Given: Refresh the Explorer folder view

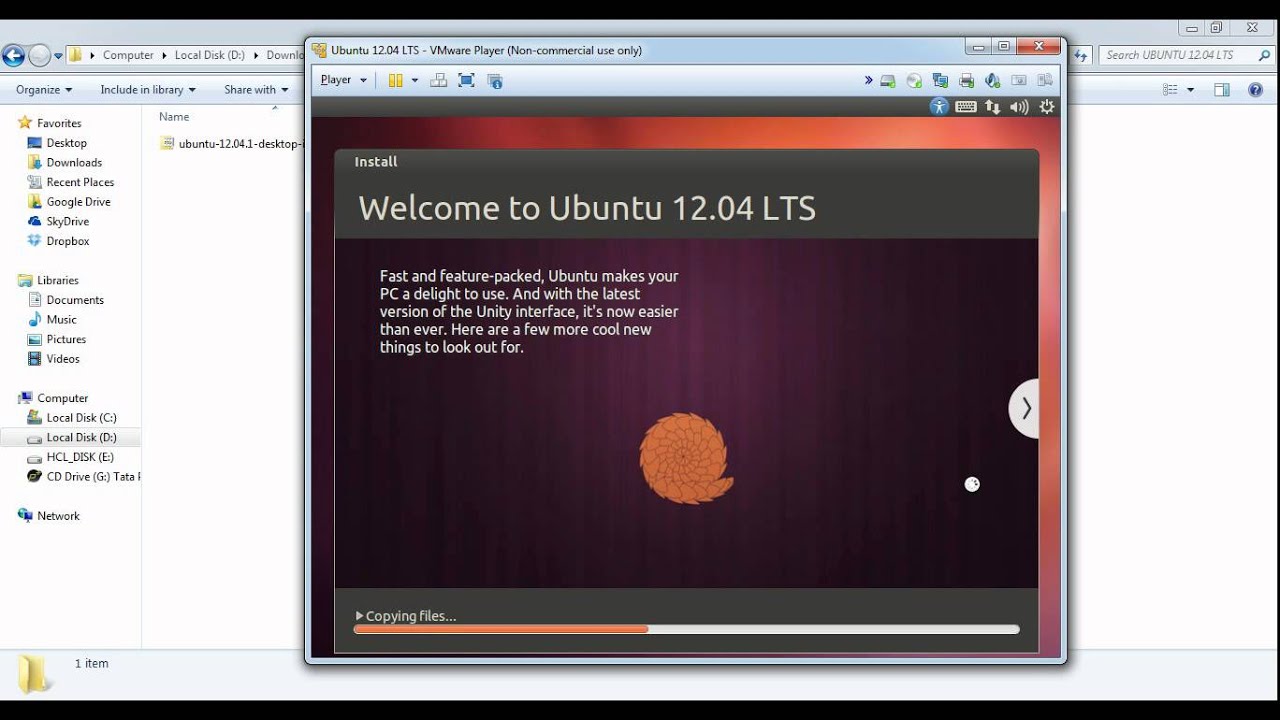Looking at the screenshot, I should pos(1080,56).
